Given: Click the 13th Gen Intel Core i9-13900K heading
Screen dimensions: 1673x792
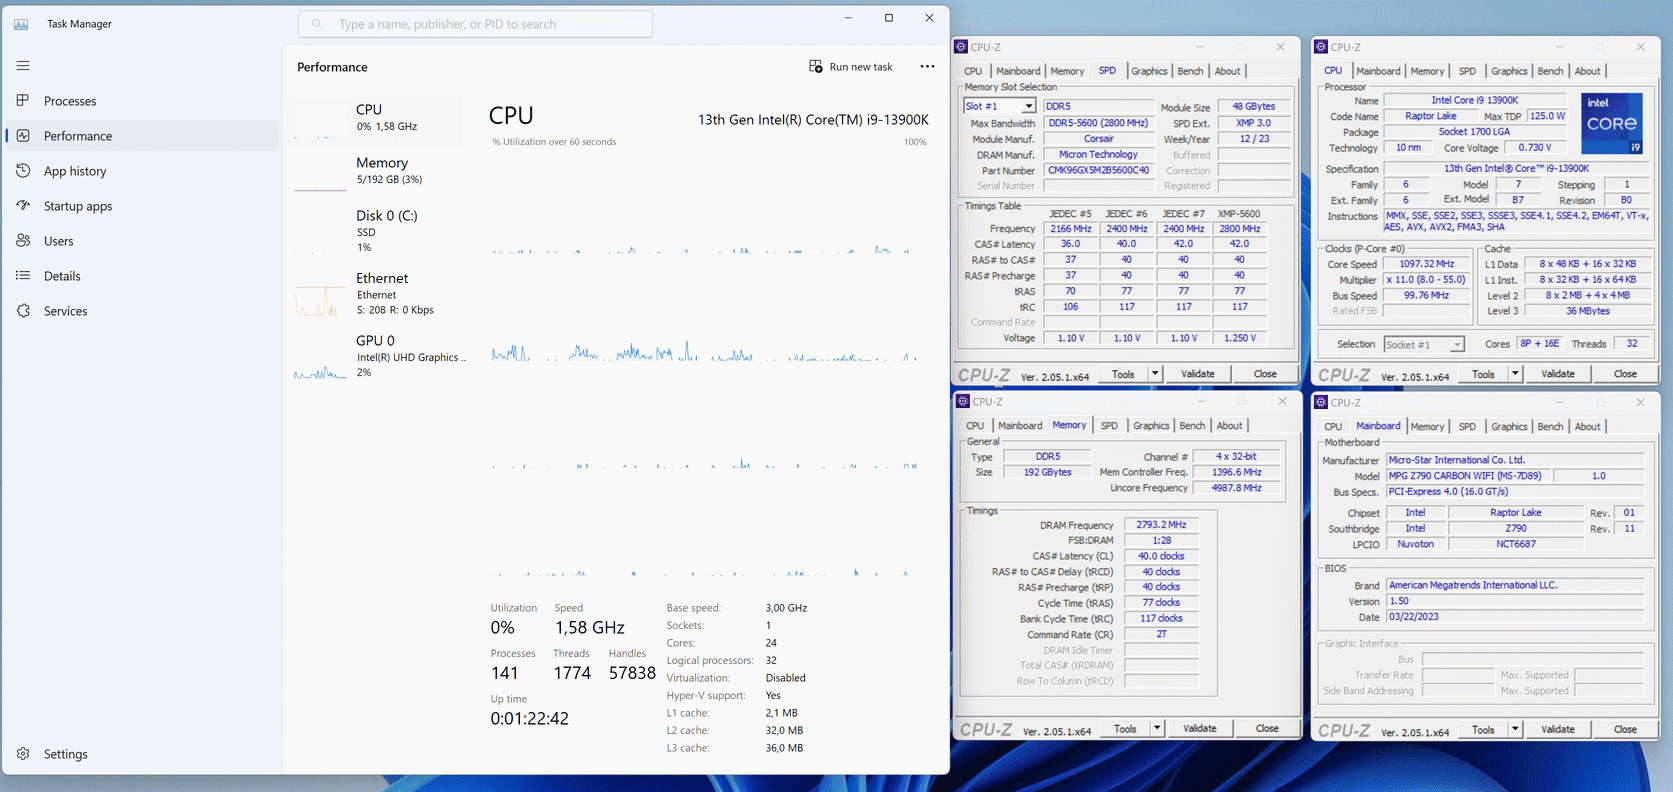Looking at the screenshot, I should pyautogui.click(x=813, y=120).
